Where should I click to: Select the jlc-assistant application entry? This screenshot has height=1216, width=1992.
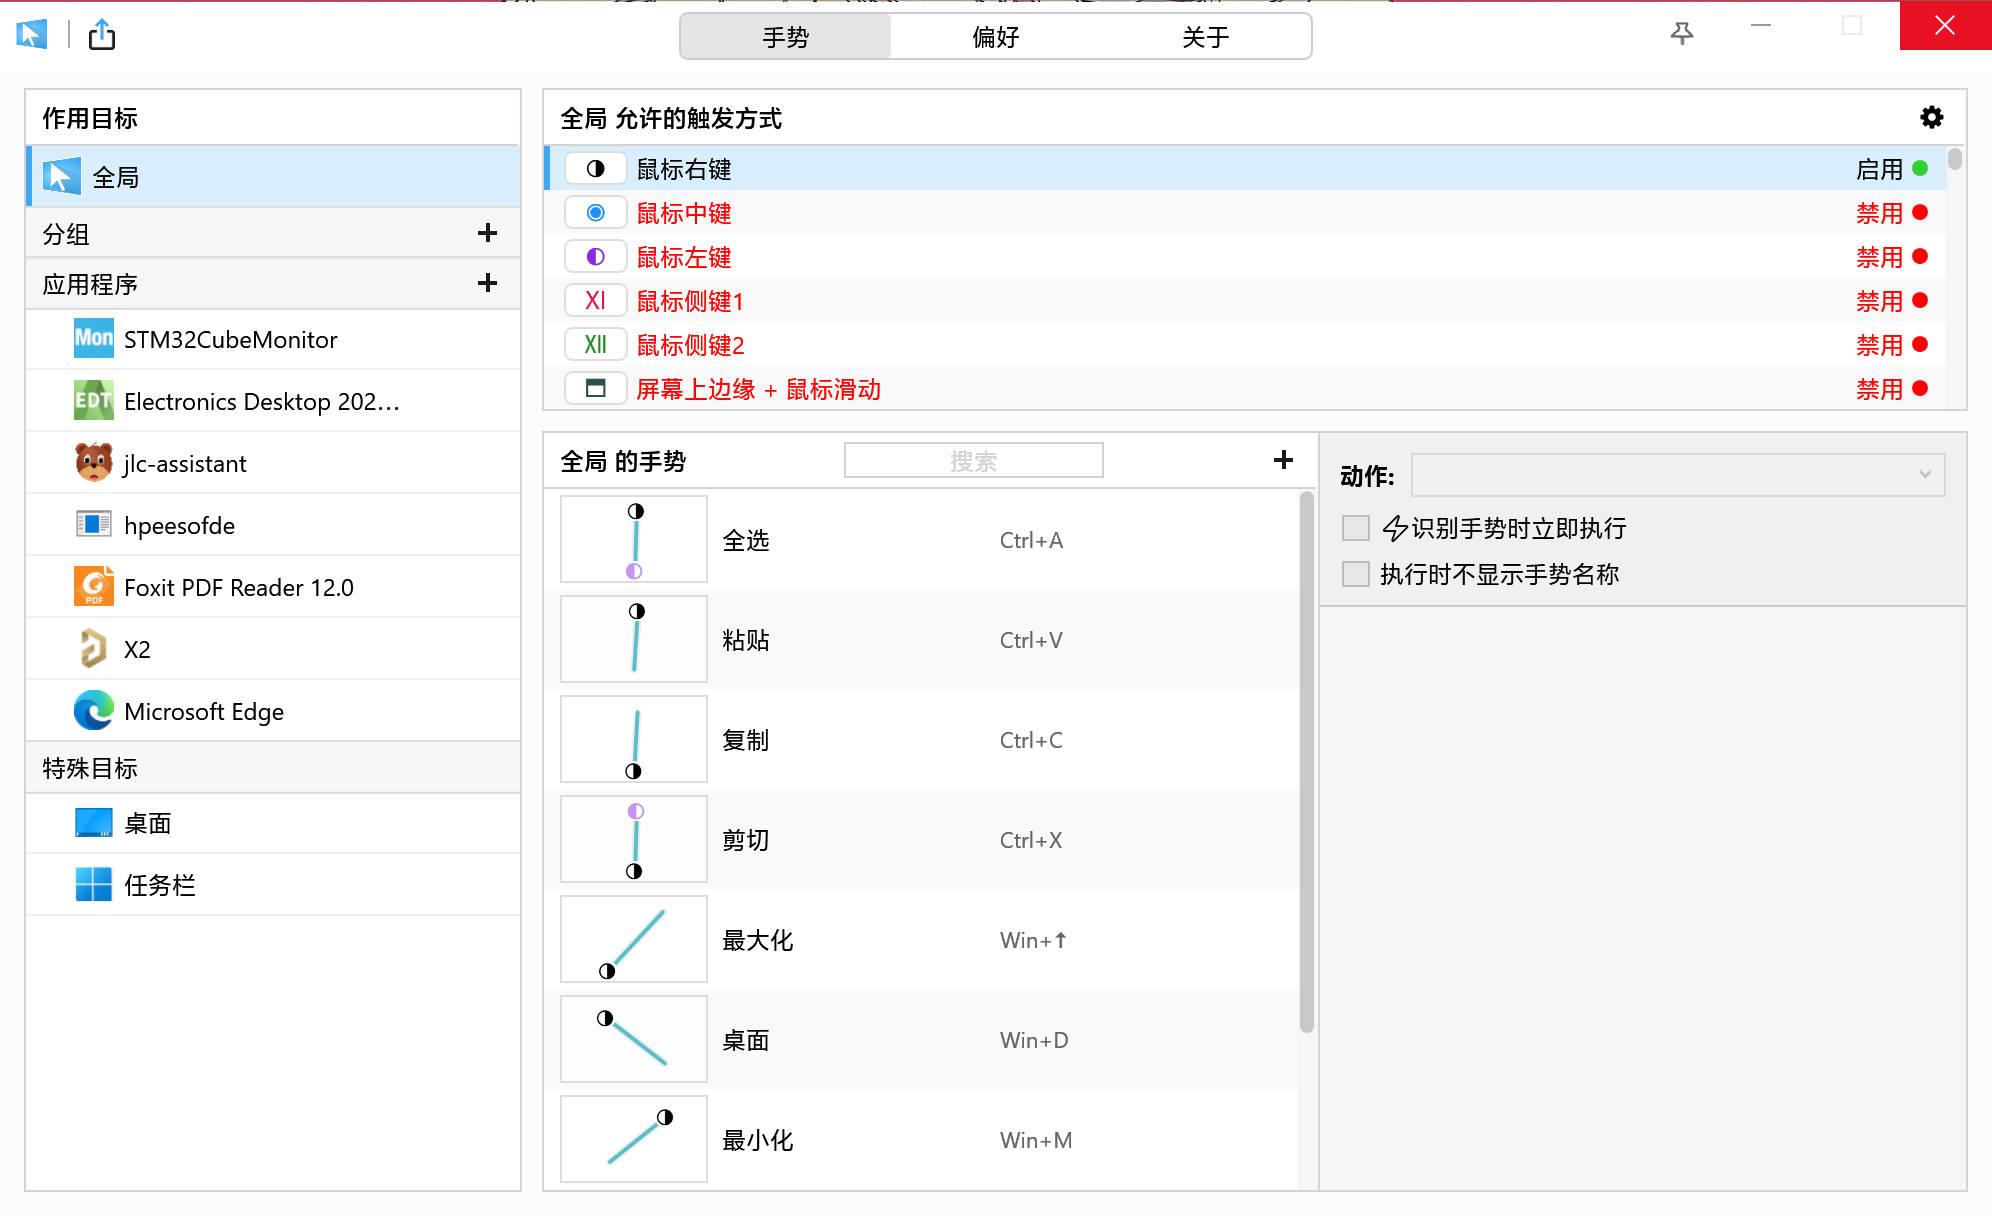(185, 463)
